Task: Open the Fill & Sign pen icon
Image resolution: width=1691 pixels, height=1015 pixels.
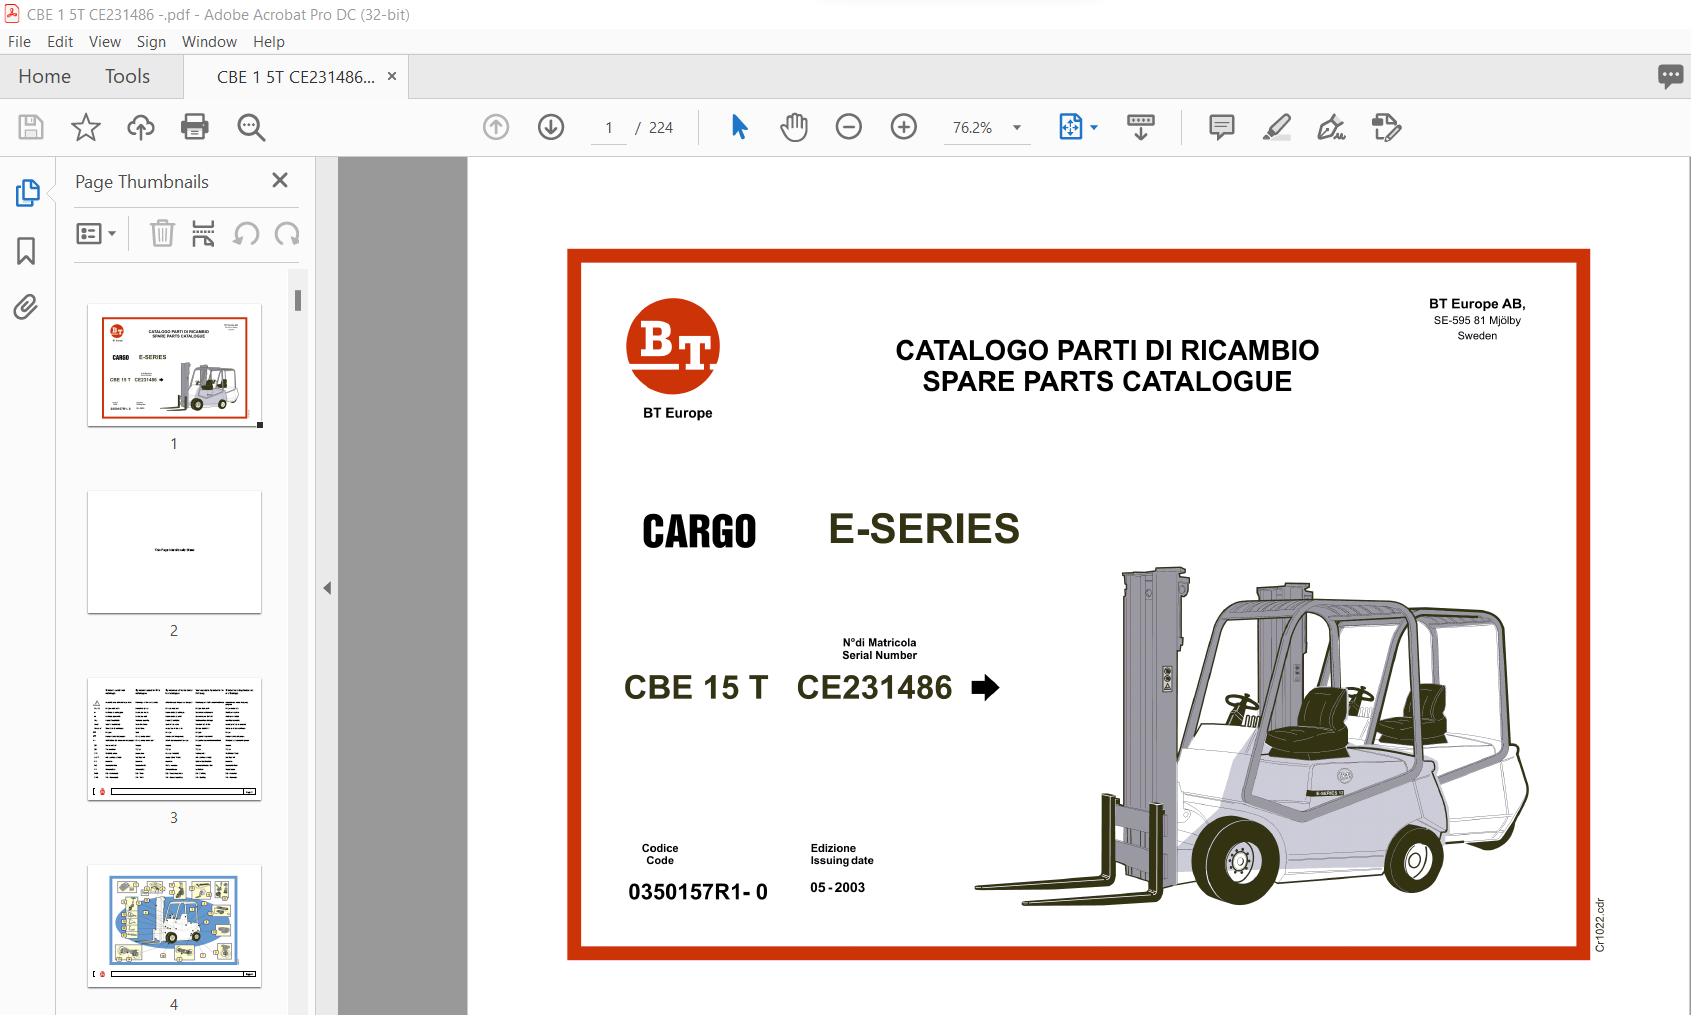Action: (x=1332, y=127)
